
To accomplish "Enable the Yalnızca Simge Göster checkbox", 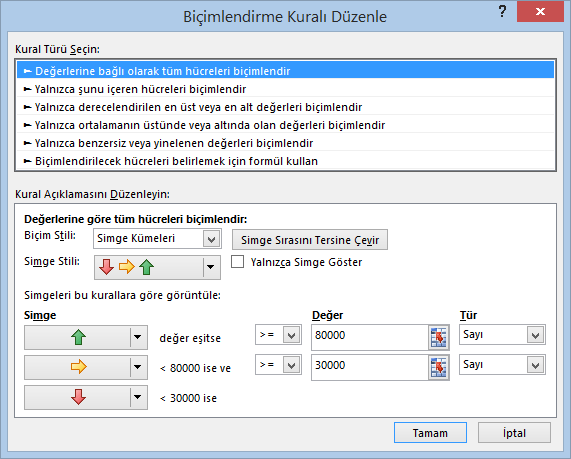I will click(x=237, y=262).
